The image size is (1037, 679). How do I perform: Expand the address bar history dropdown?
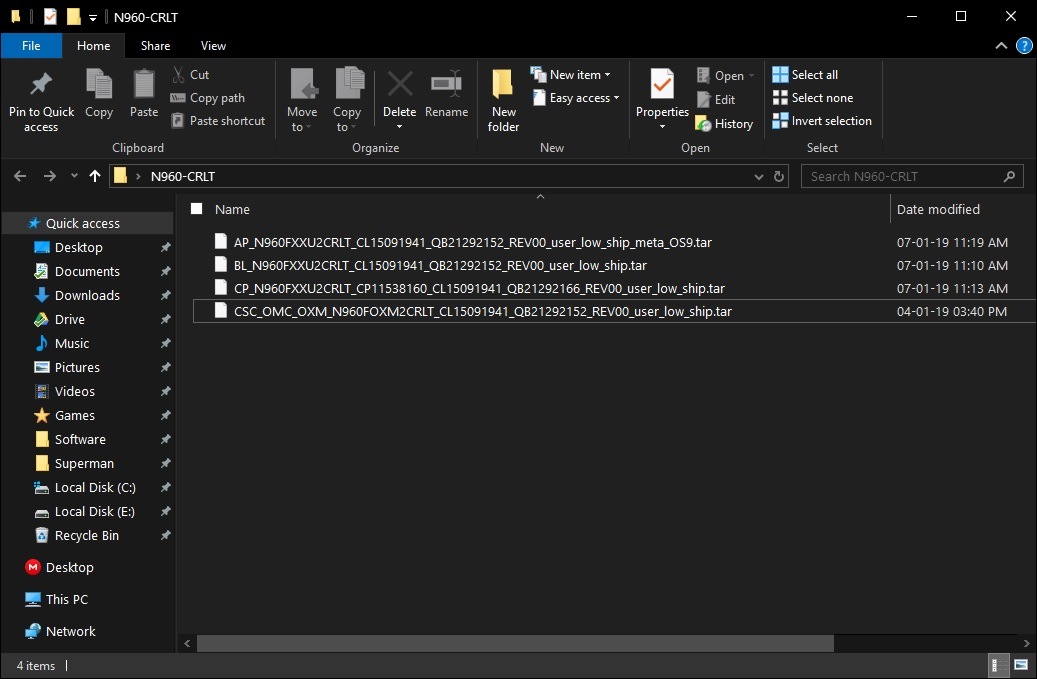759,177
